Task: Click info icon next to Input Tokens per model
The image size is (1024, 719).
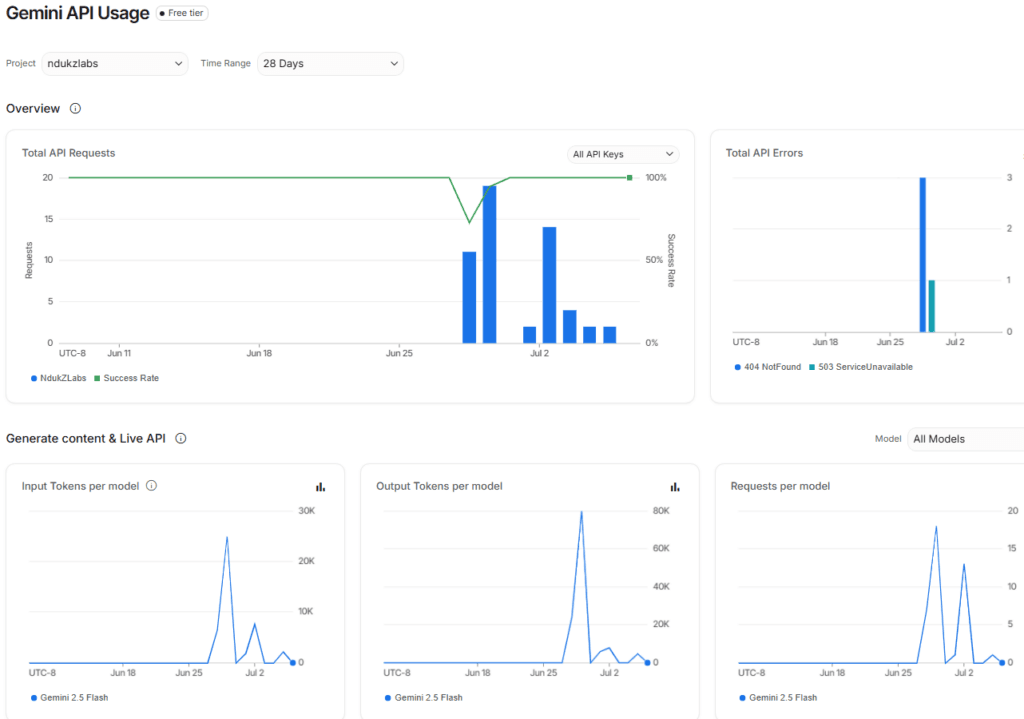Action: click(152, 485)
